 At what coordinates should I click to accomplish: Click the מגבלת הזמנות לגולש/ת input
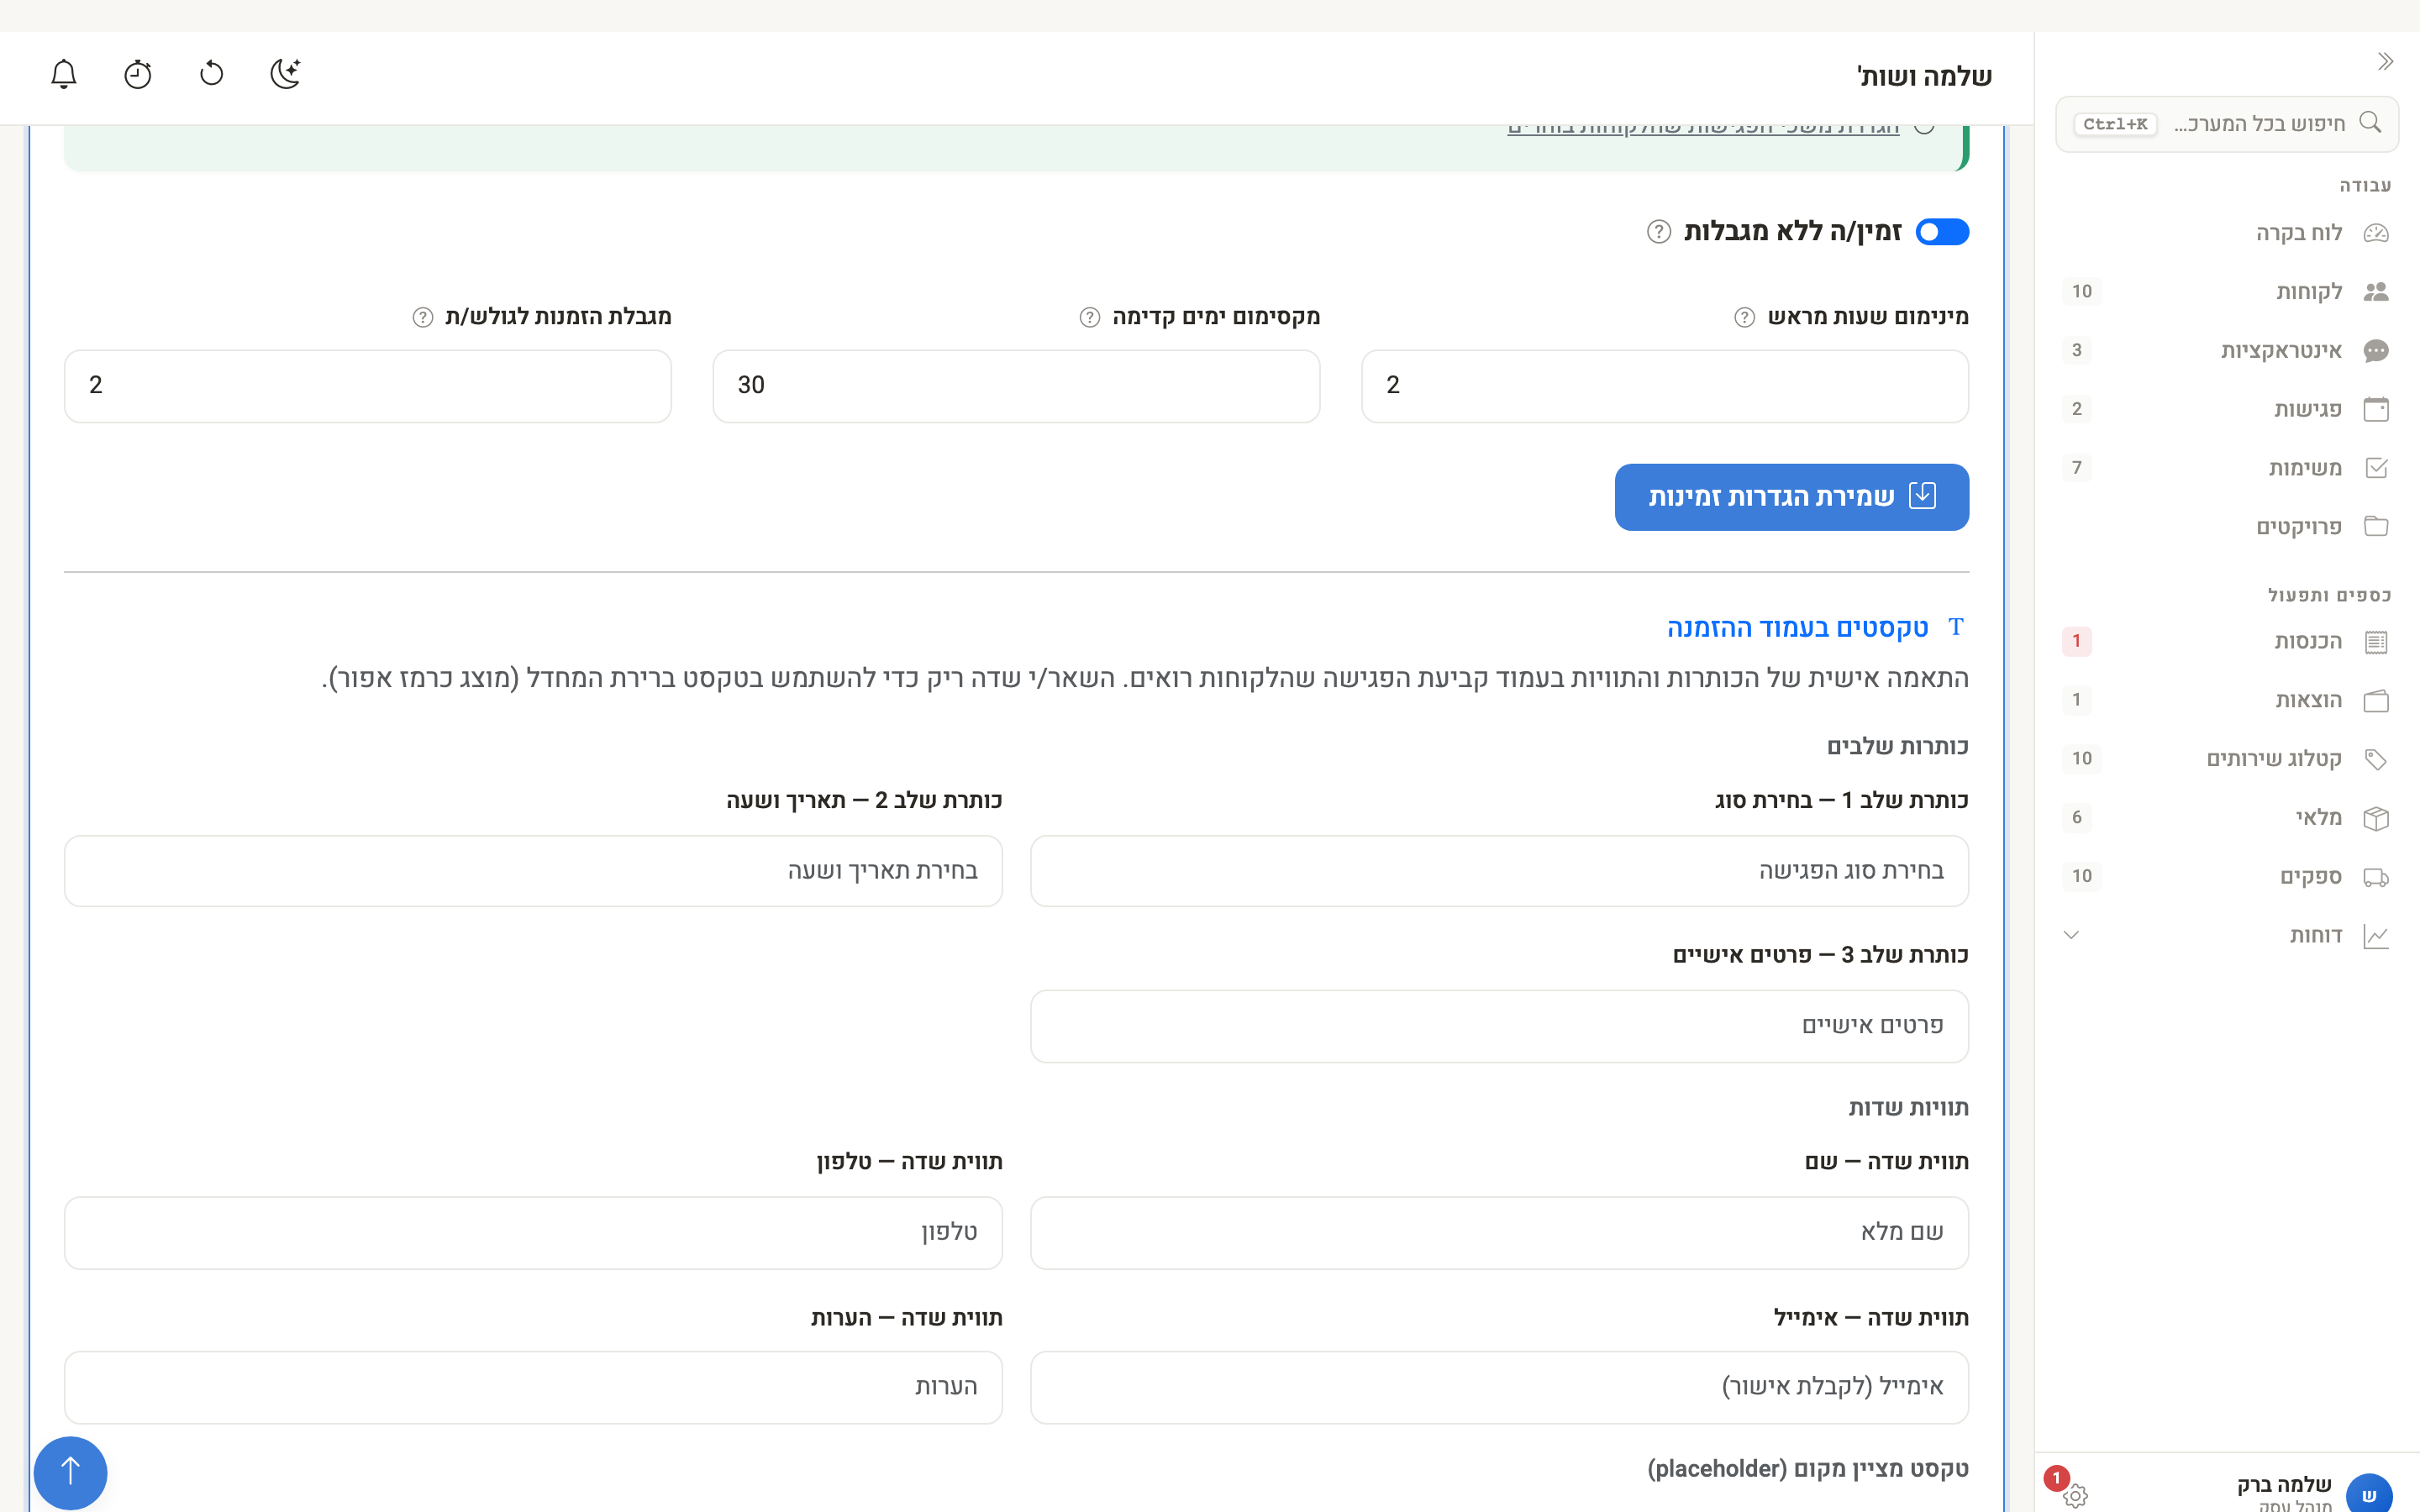(x=368, y=386)
